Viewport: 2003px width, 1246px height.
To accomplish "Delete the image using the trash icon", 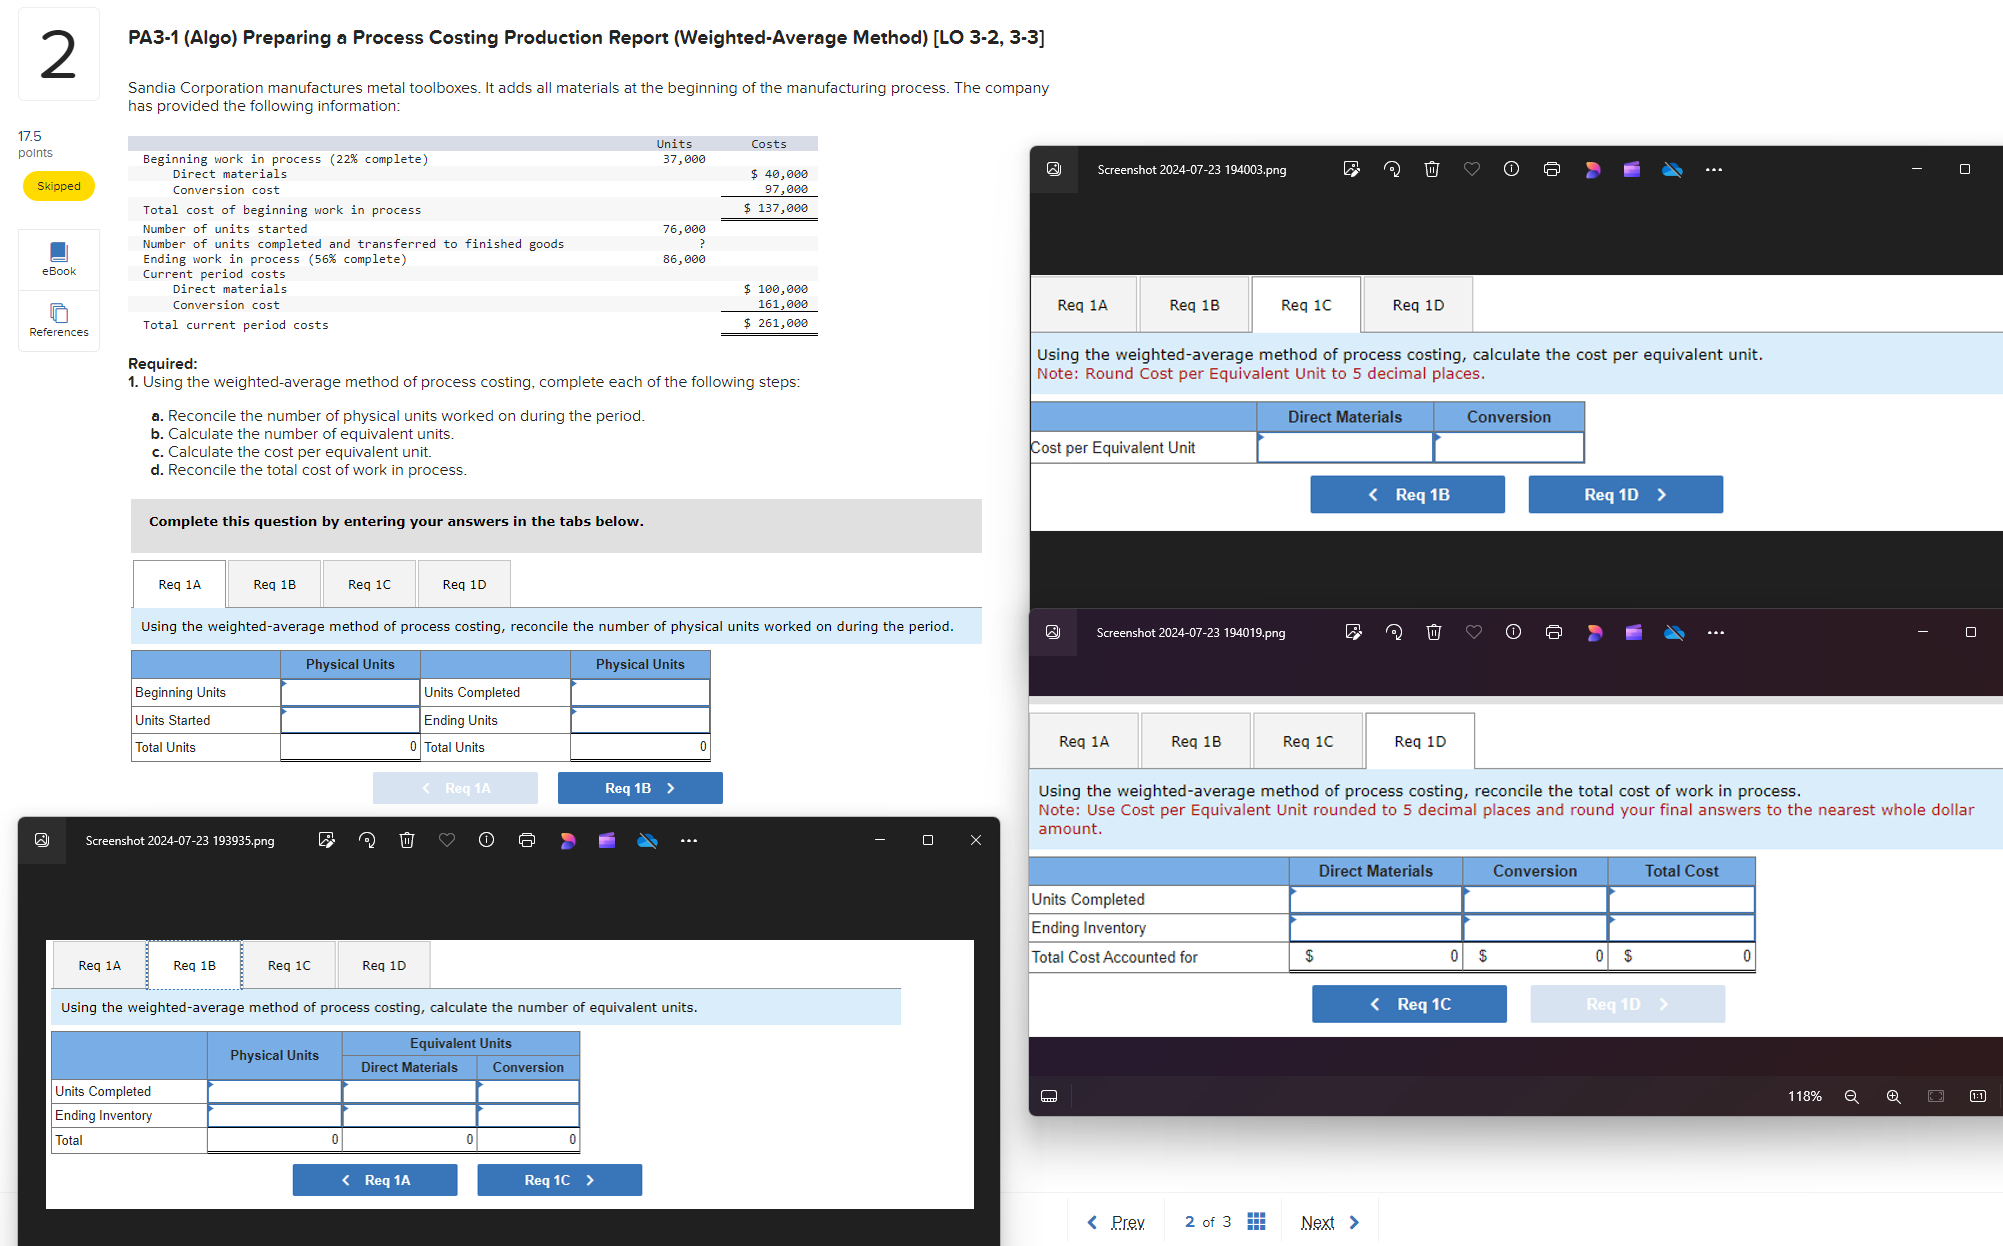I will coord(1431,169).
